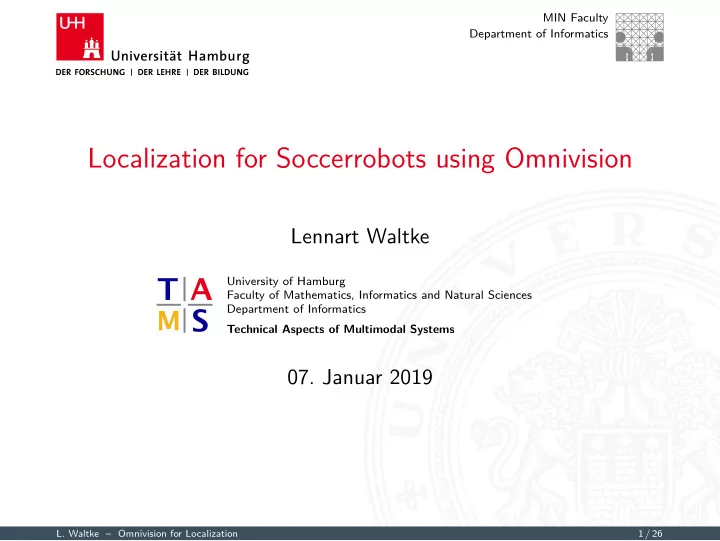Click the slide counter '1 / 26'

click(x=650, y=534)
